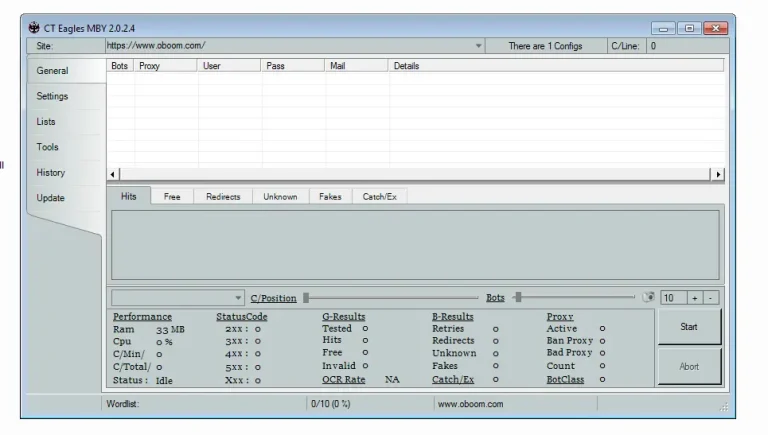This screenshot has height=435, width=768.
Task: Click the Start button
Action: (x=689, y=327)
